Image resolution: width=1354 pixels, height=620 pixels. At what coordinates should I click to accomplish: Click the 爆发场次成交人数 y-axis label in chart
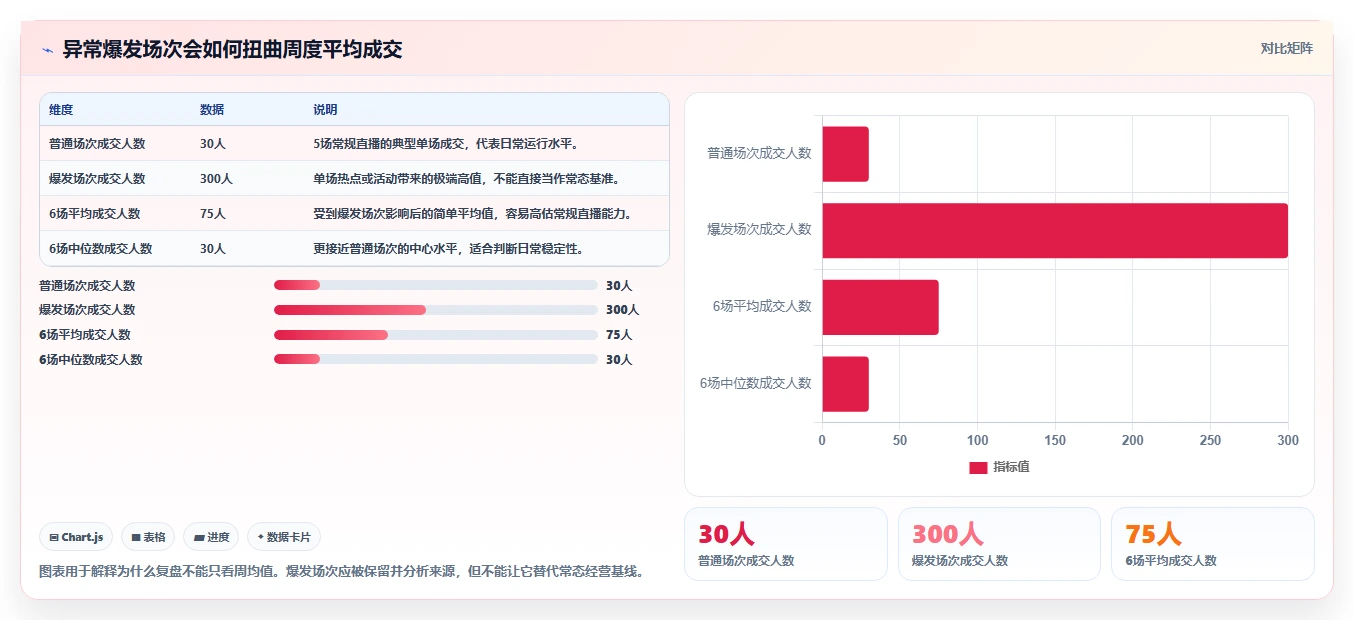(759, 230)
